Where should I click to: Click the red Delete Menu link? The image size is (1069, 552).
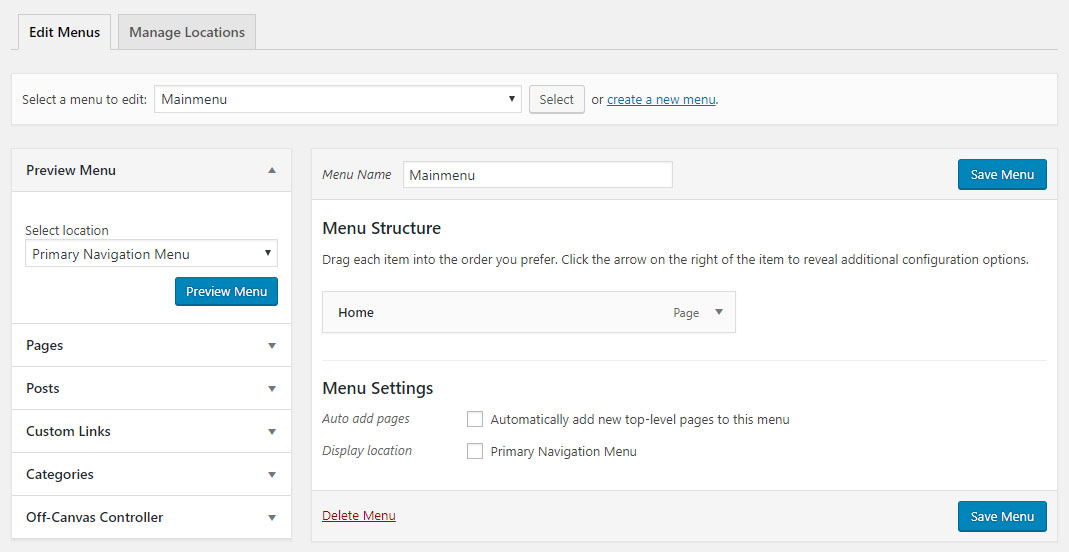(359, 516)
